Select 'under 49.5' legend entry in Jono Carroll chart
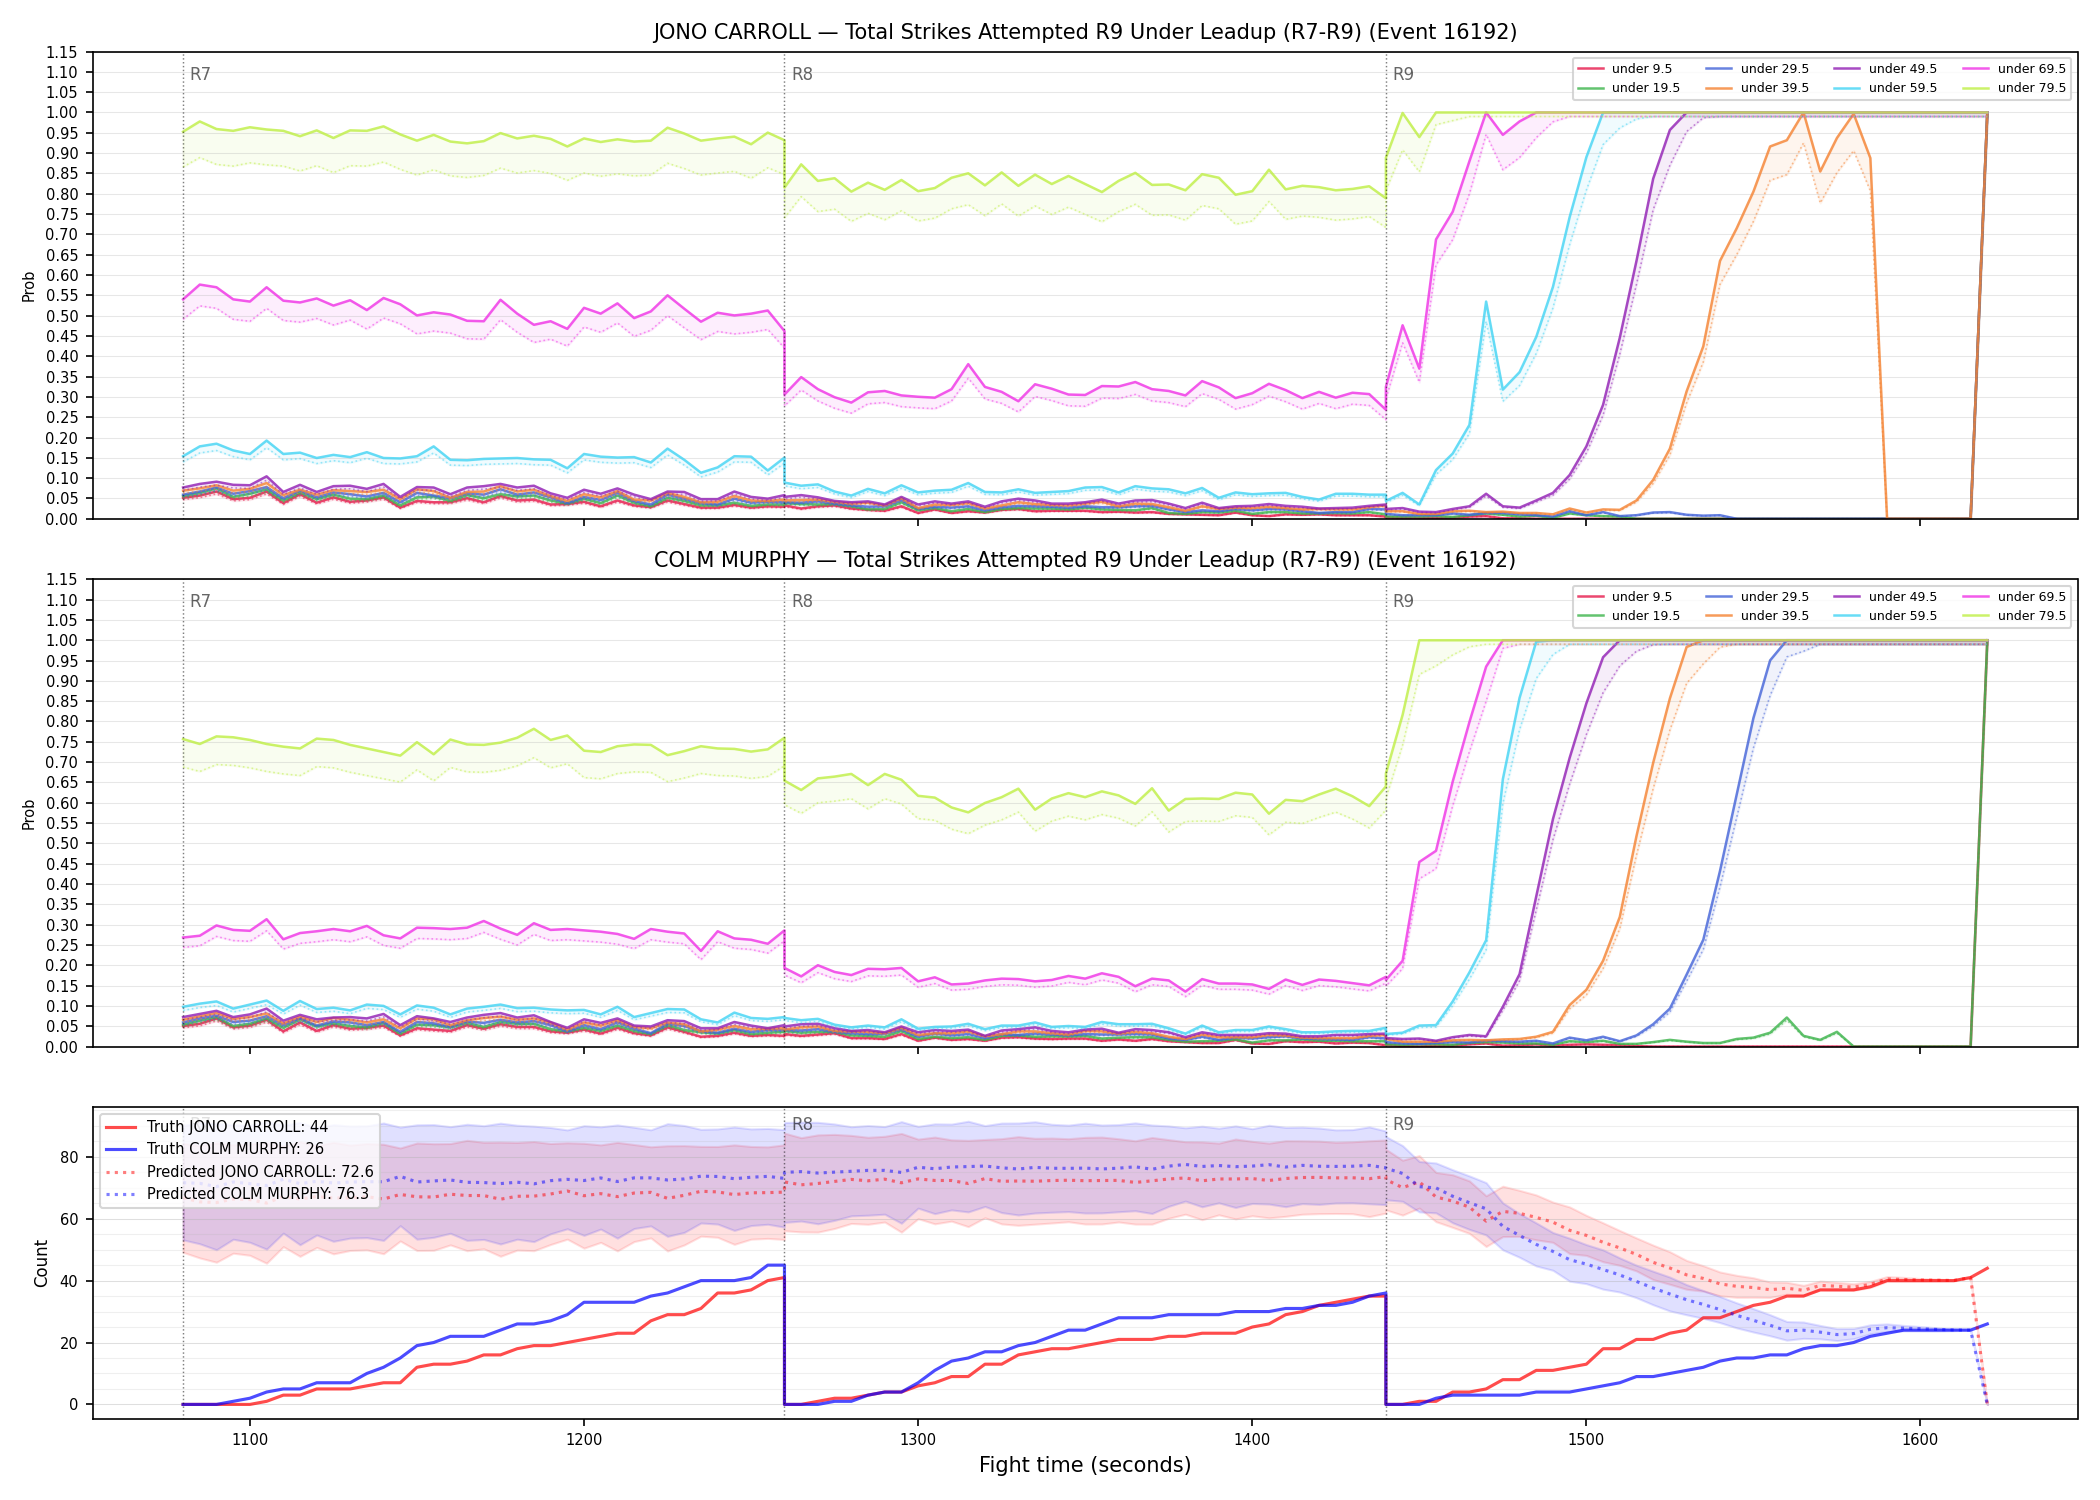 click(x=1886, y=69)
